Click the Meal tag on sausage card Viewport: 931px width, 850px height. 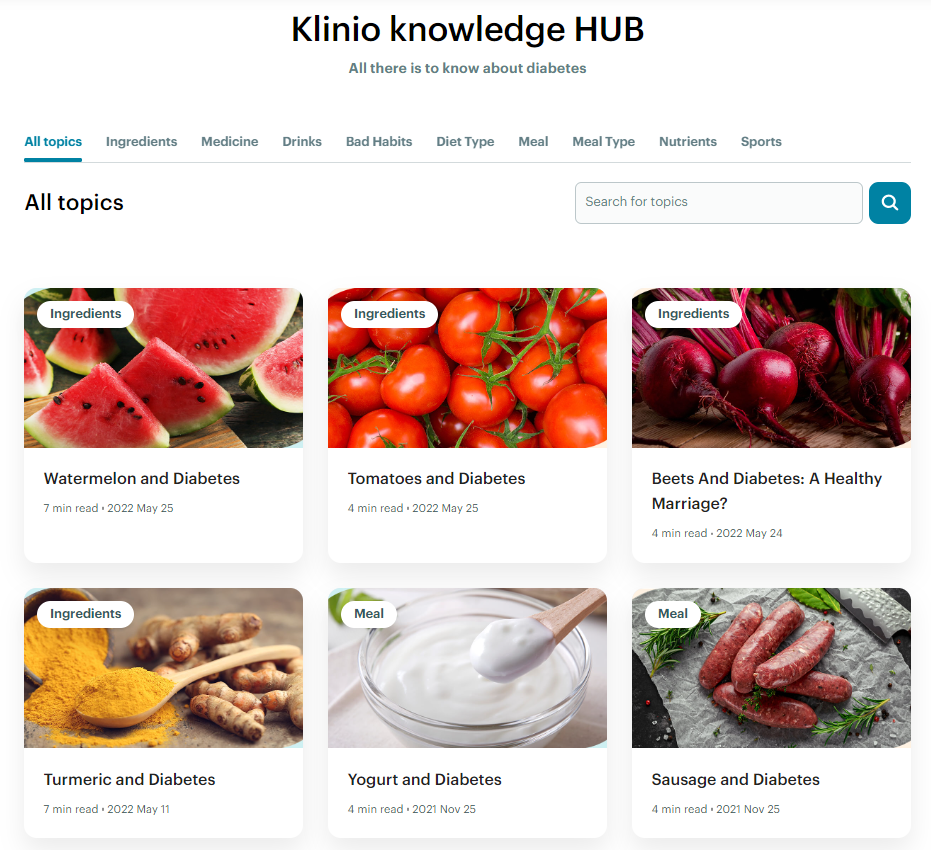[673, 614]
